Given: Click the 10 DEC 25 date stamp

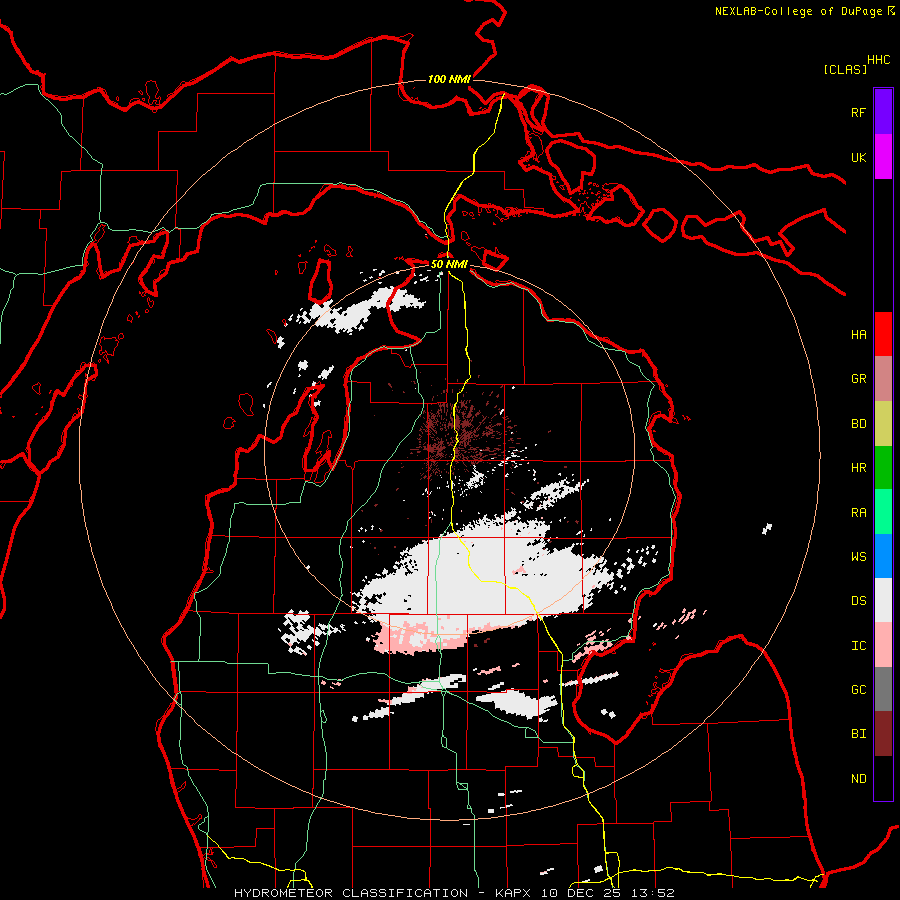Looking at the screenshot, I should 580,893.
